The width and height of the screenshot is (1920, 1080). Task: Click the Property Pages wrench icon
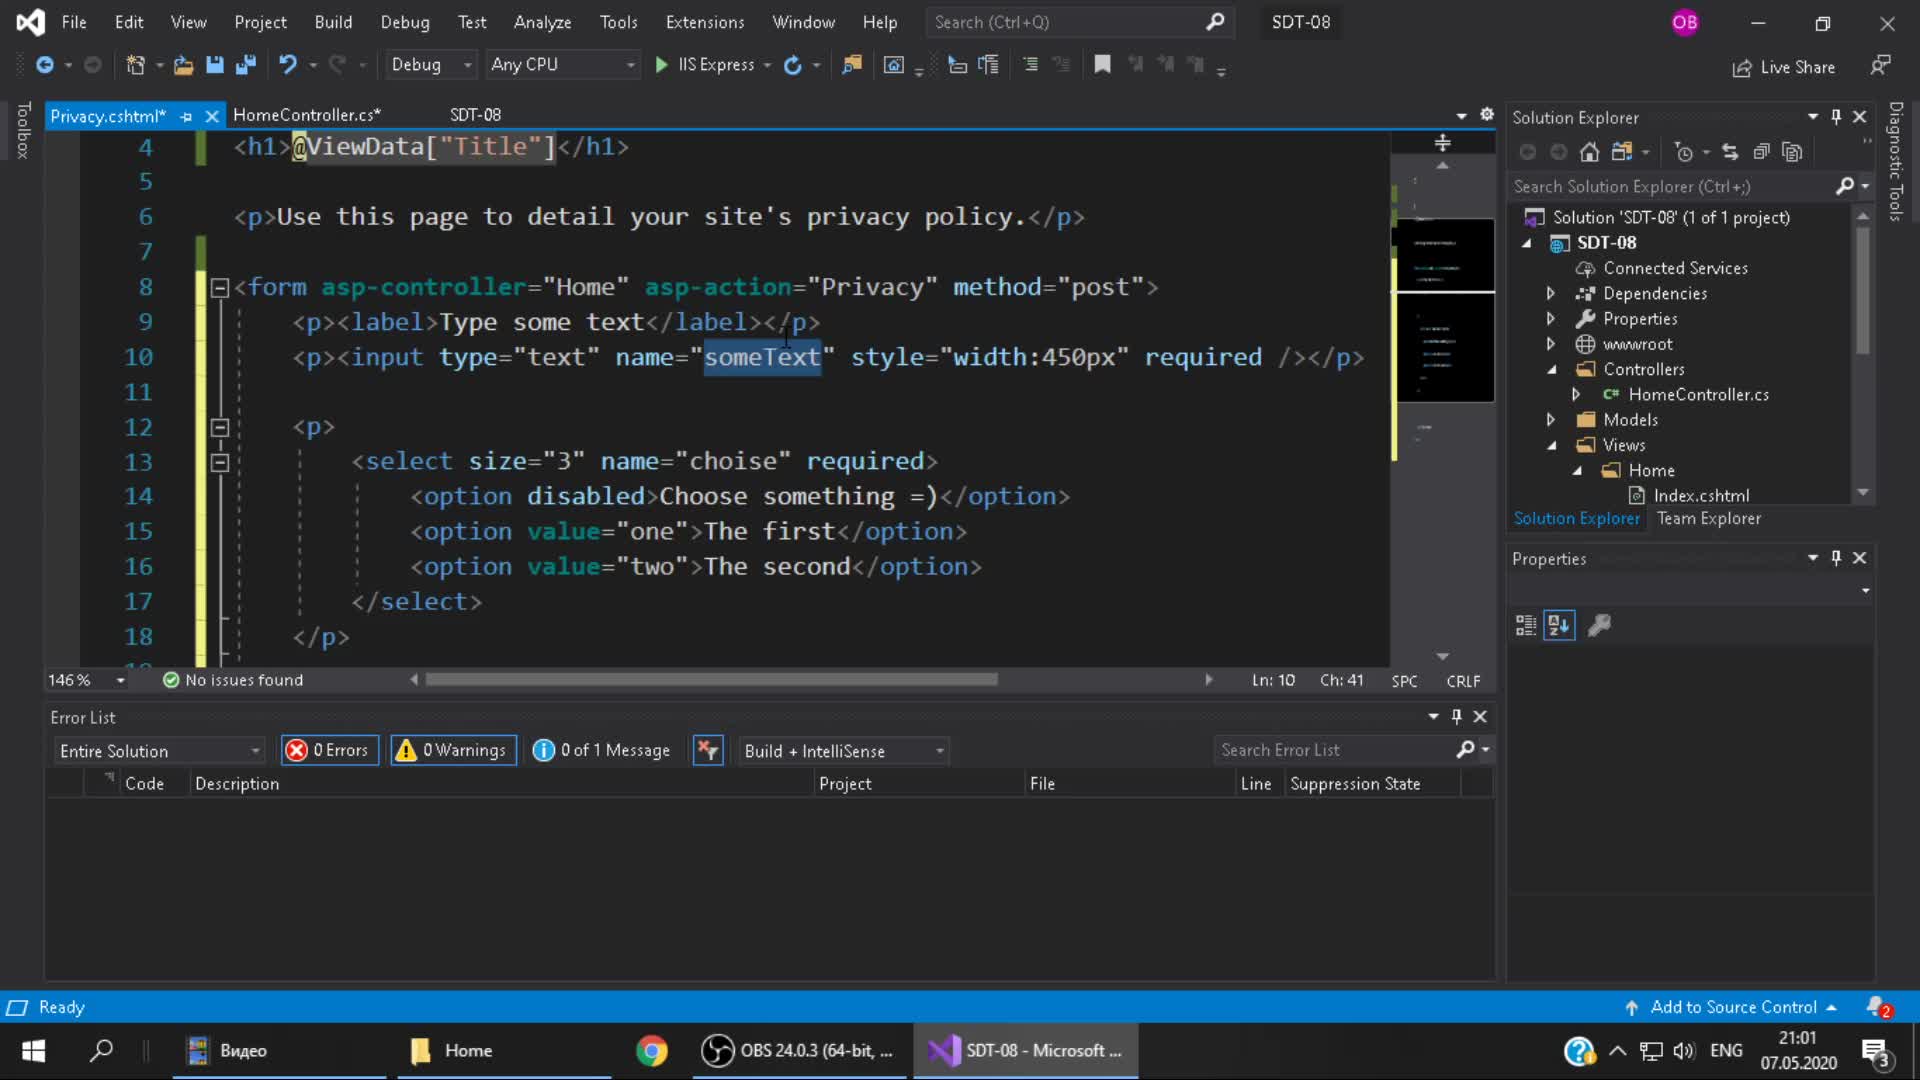click(x=1600, y=626)
